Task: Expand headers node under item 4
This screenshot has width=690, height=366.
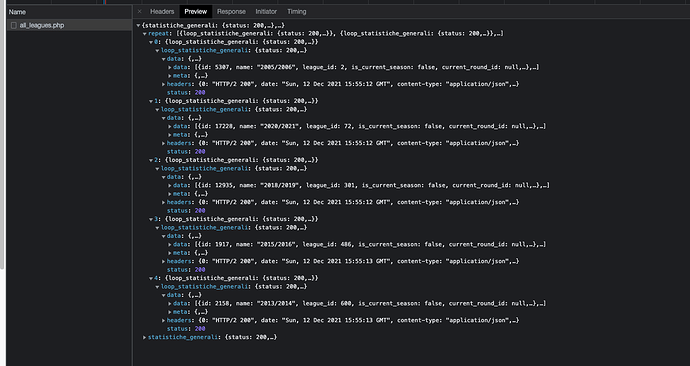Action: [163, 321]
